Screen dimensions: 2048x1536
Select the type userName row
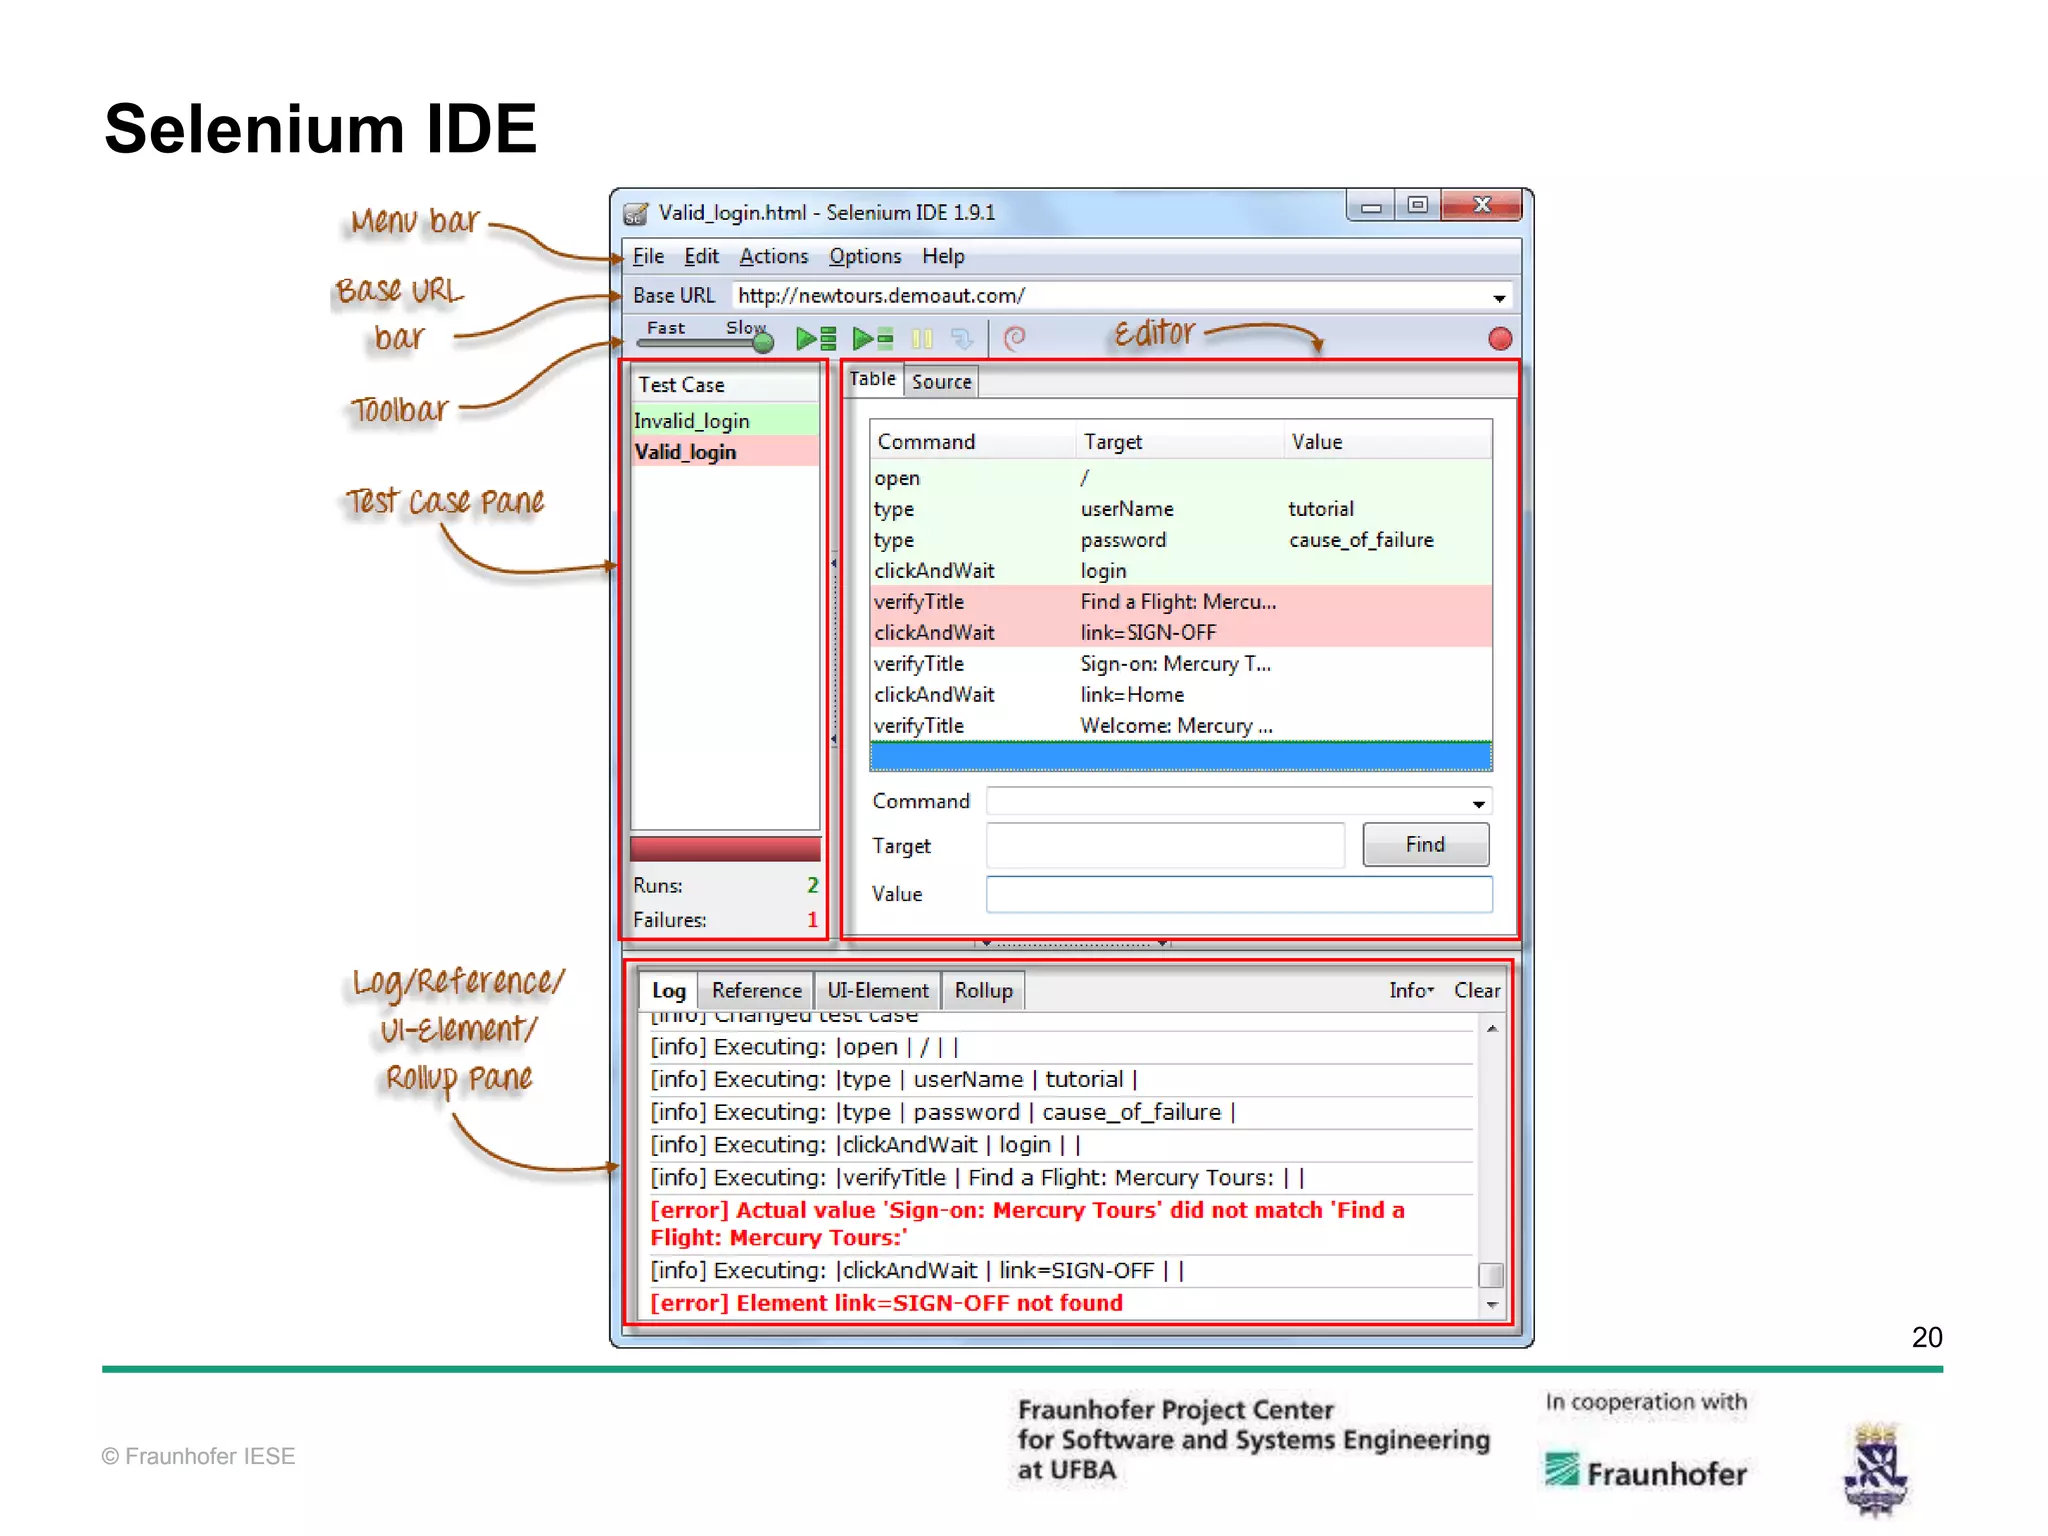[1181, 509]
